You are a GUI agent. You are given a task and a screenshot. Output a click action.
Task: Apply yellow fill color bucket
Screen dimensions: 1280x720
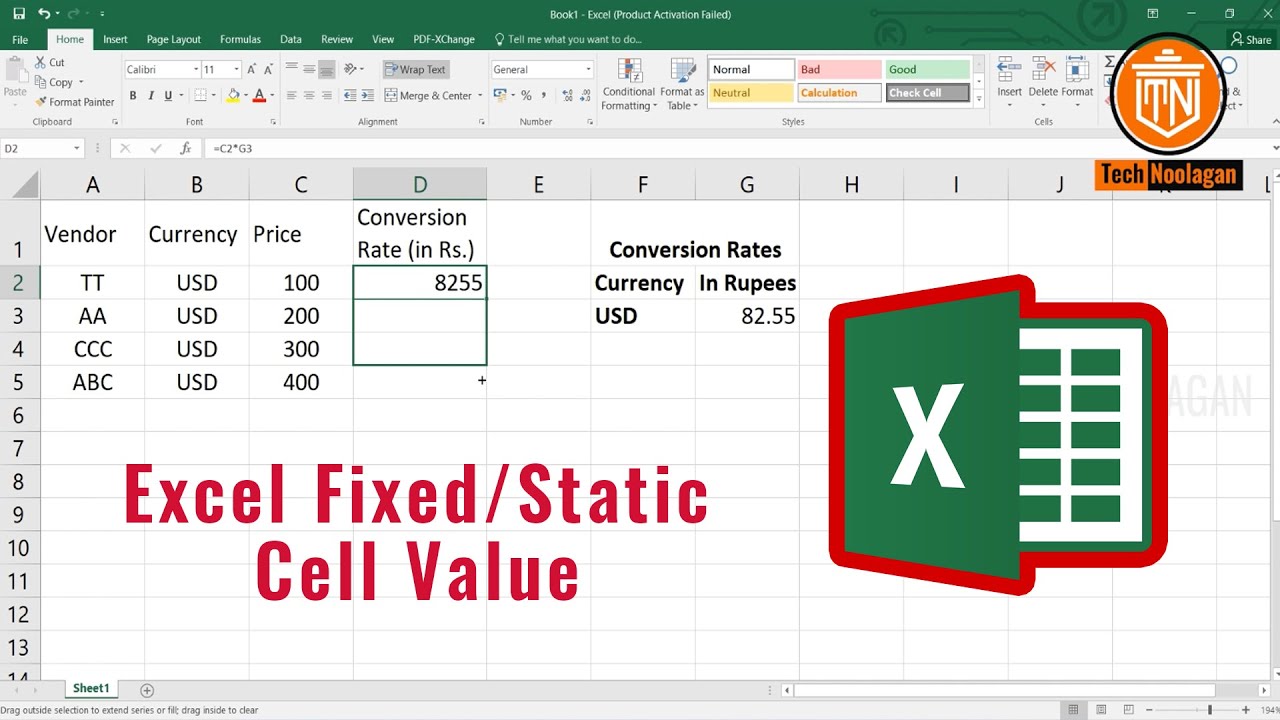[233, 96]
